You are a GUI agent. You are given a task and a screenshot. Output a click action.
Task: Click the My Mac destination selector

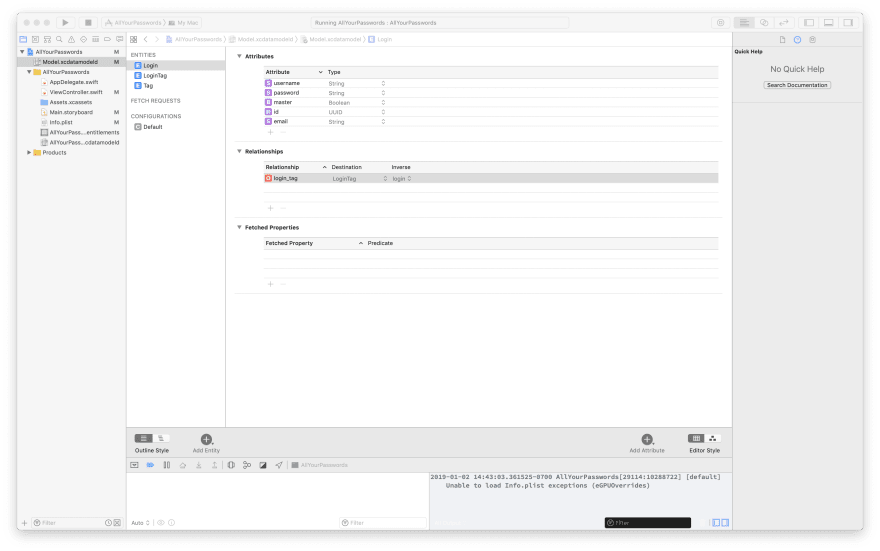(184, 23)
